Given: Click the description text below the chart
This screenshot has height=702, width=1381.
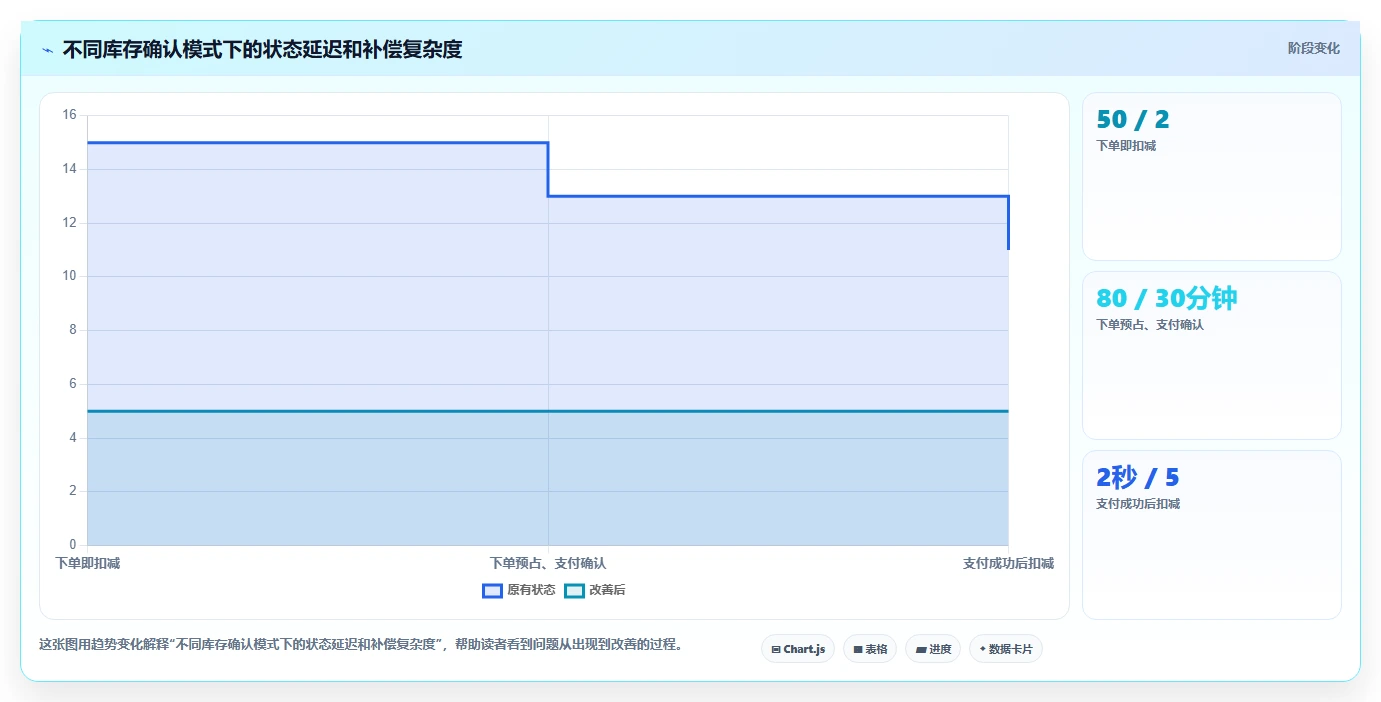Looking at the screenshot, I should (x=361, y=645).
